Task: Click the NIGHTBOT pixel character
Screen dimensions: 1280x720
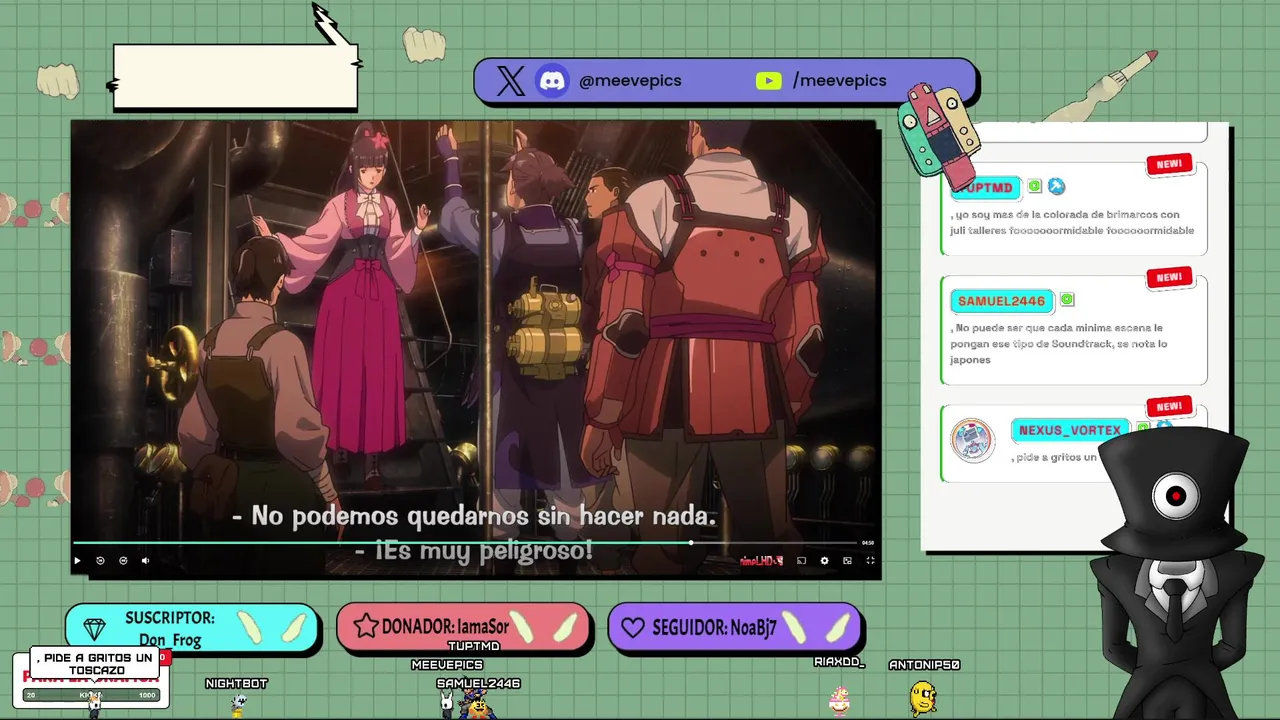Action: pos(238,704)
